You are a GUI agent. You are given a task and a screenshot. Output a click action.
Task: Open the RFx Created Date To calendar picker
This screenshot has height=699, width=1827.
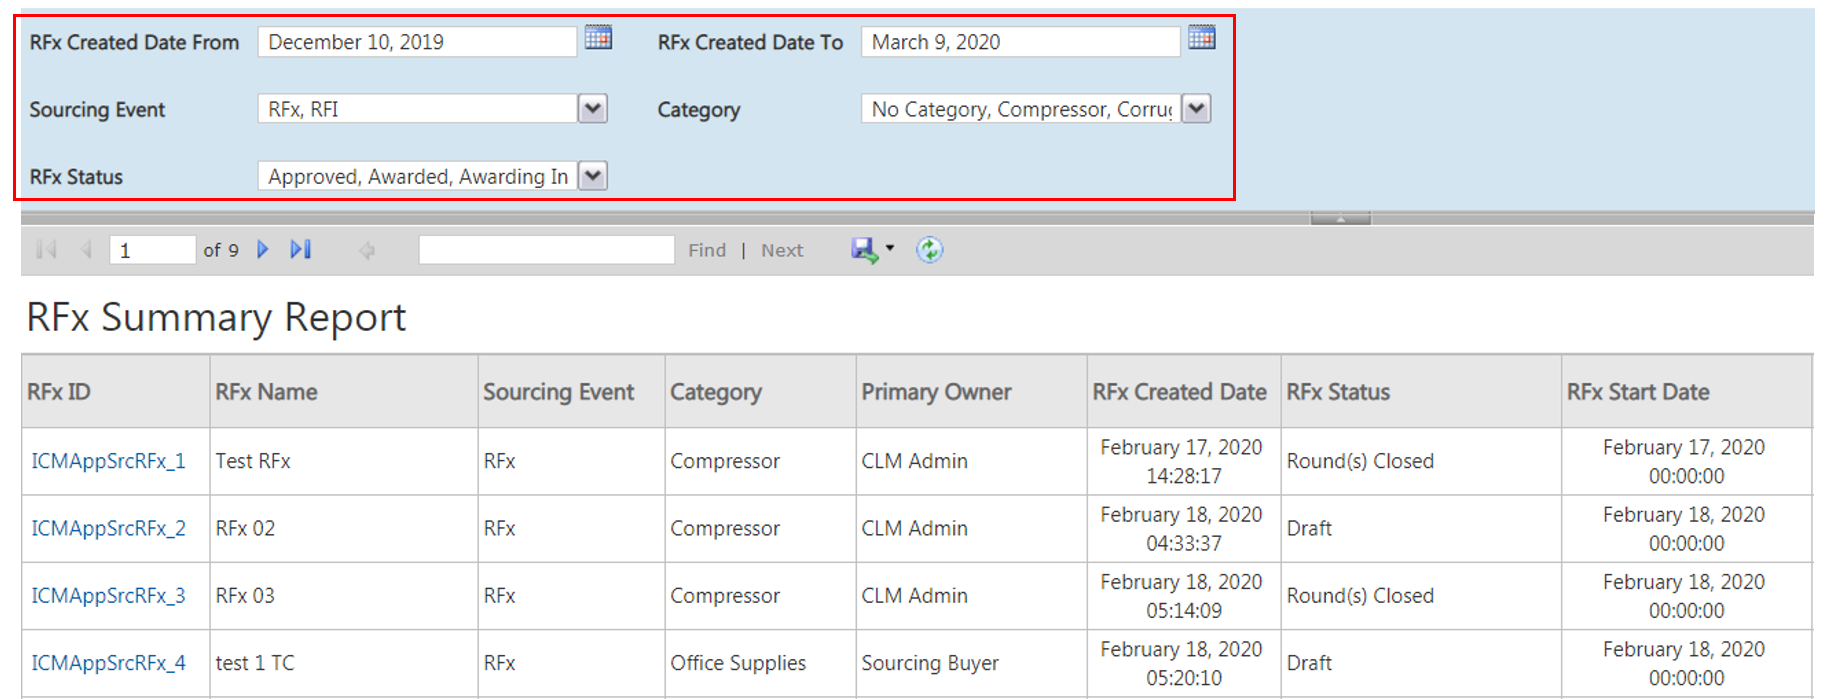tap(1201, 39)
